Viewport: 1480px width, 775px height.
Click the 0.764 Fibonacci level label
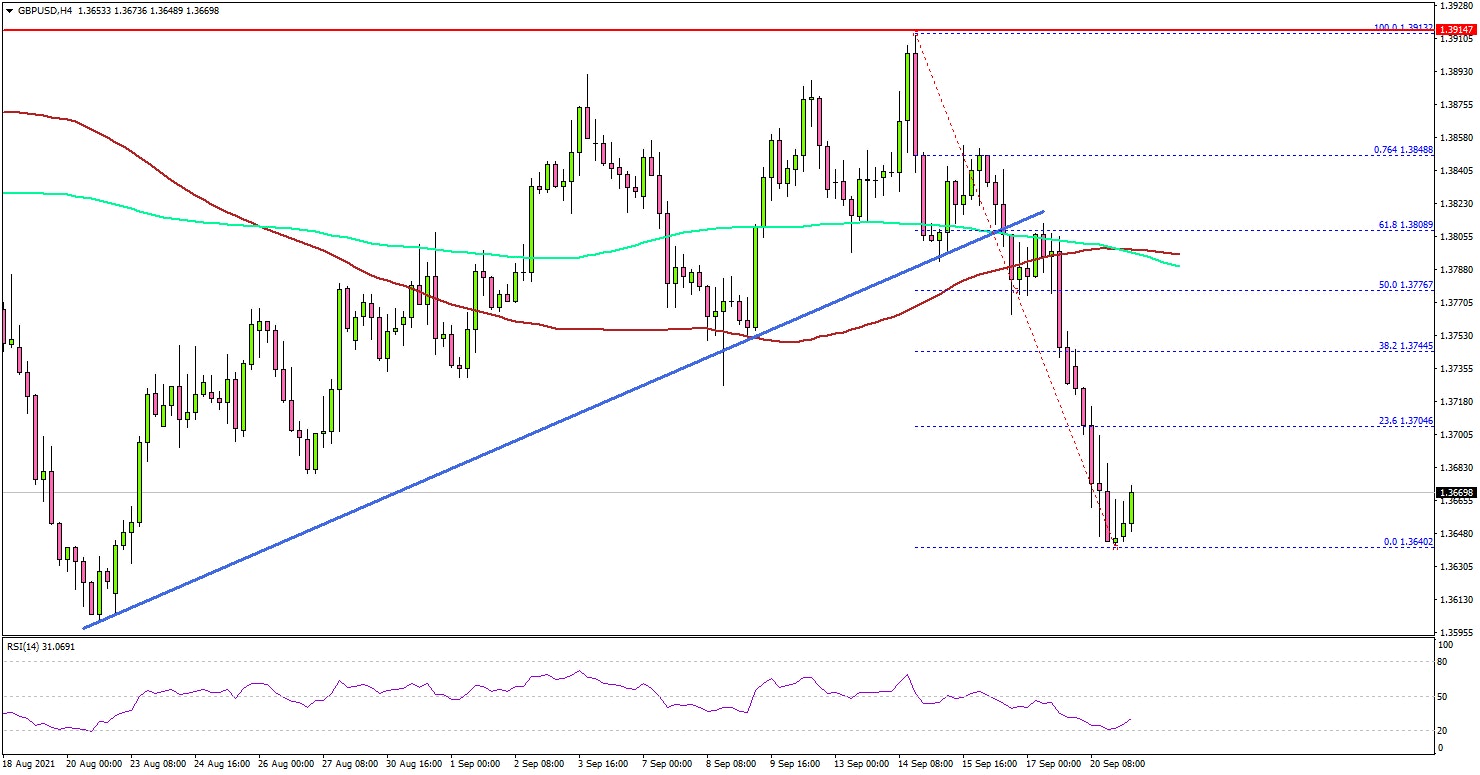point(1401,149)
